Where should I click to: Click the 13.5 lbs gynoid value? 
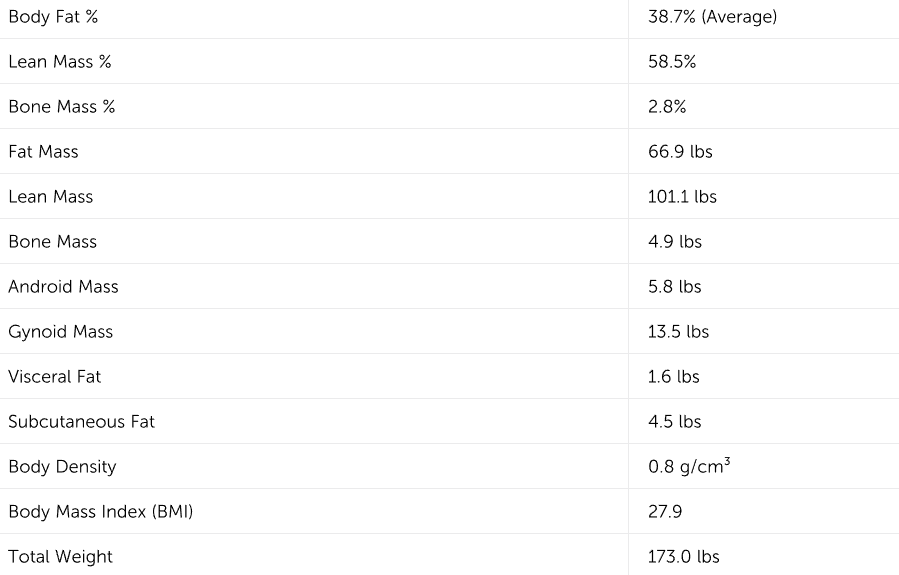point(679,331)
